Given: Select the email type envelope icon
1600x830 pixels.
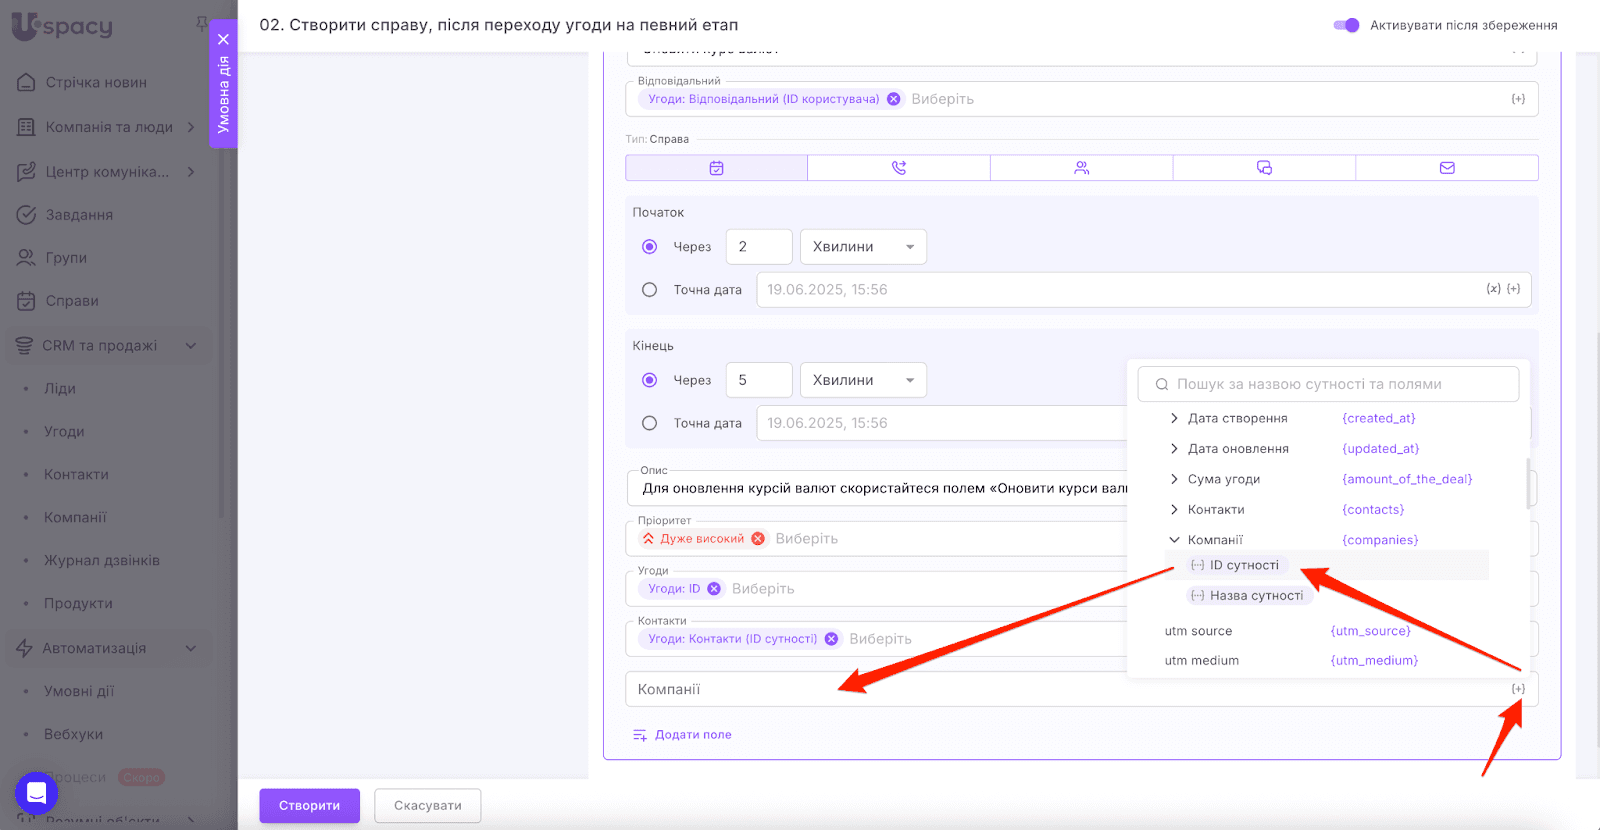Looking at the screenshot, I should (1446, 168).
